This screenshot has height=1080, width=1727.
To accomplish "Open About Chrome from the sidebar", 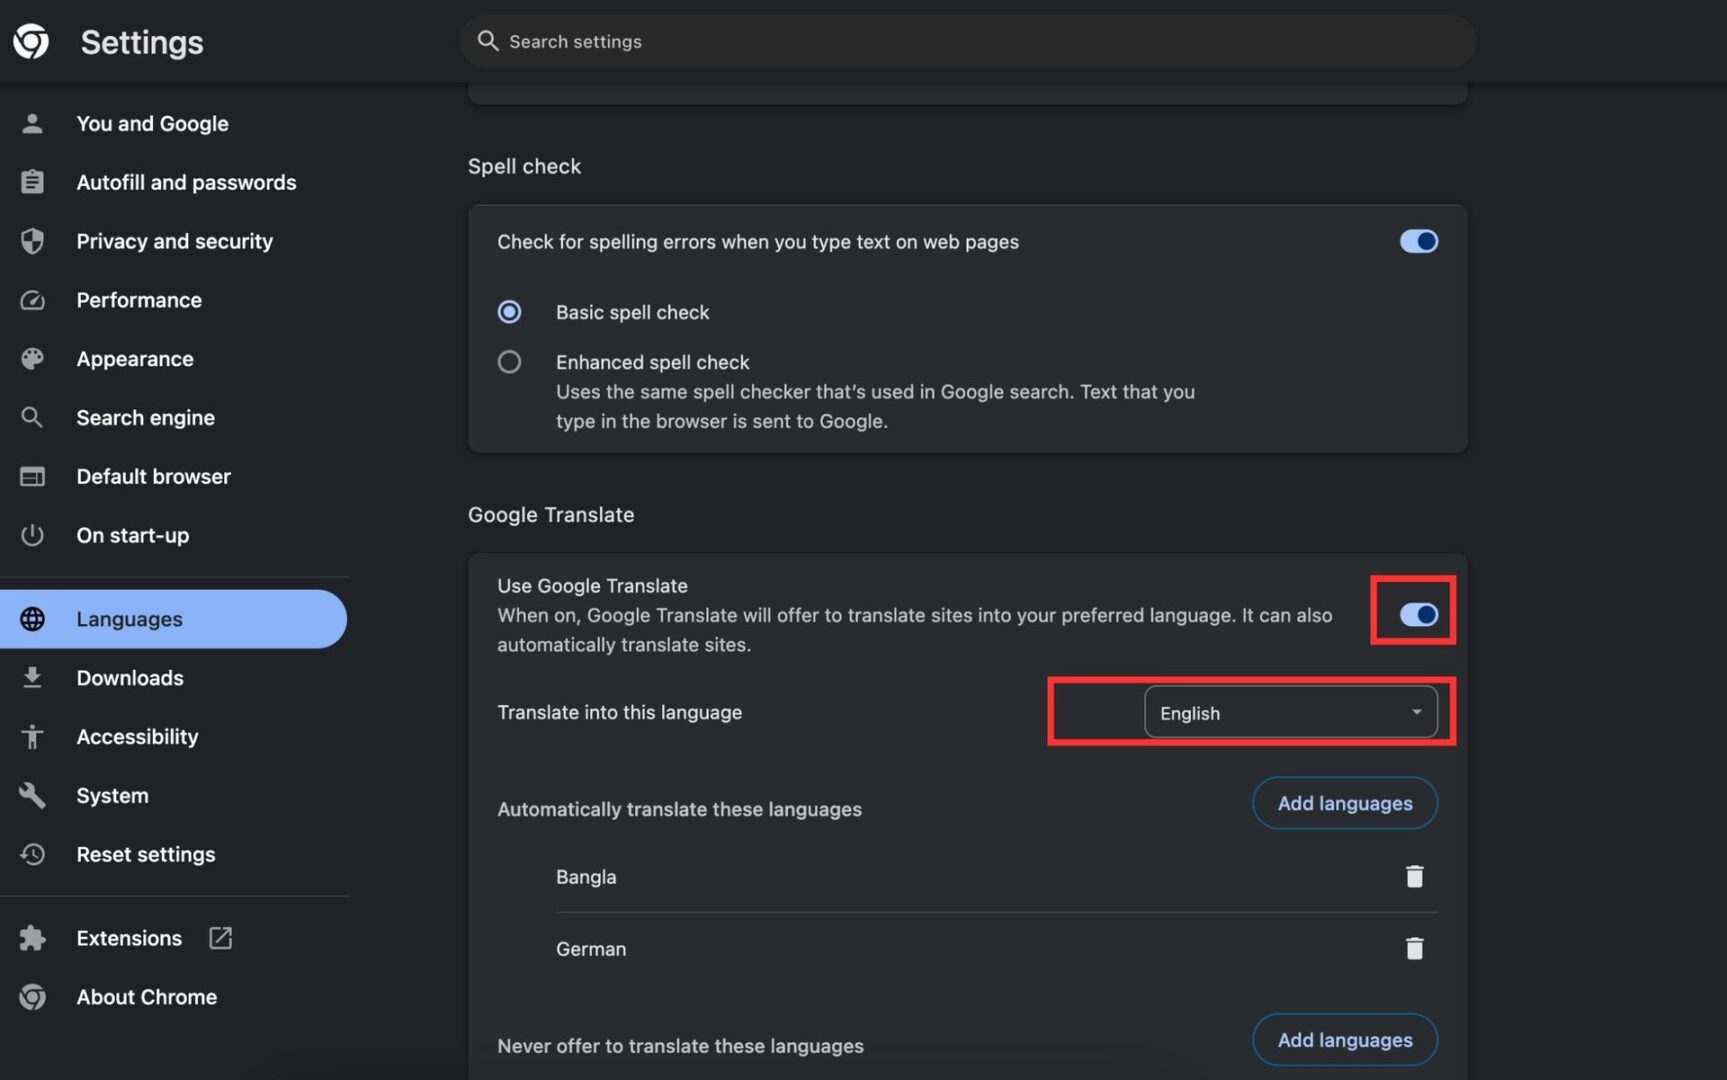I will tap(146, 996).
